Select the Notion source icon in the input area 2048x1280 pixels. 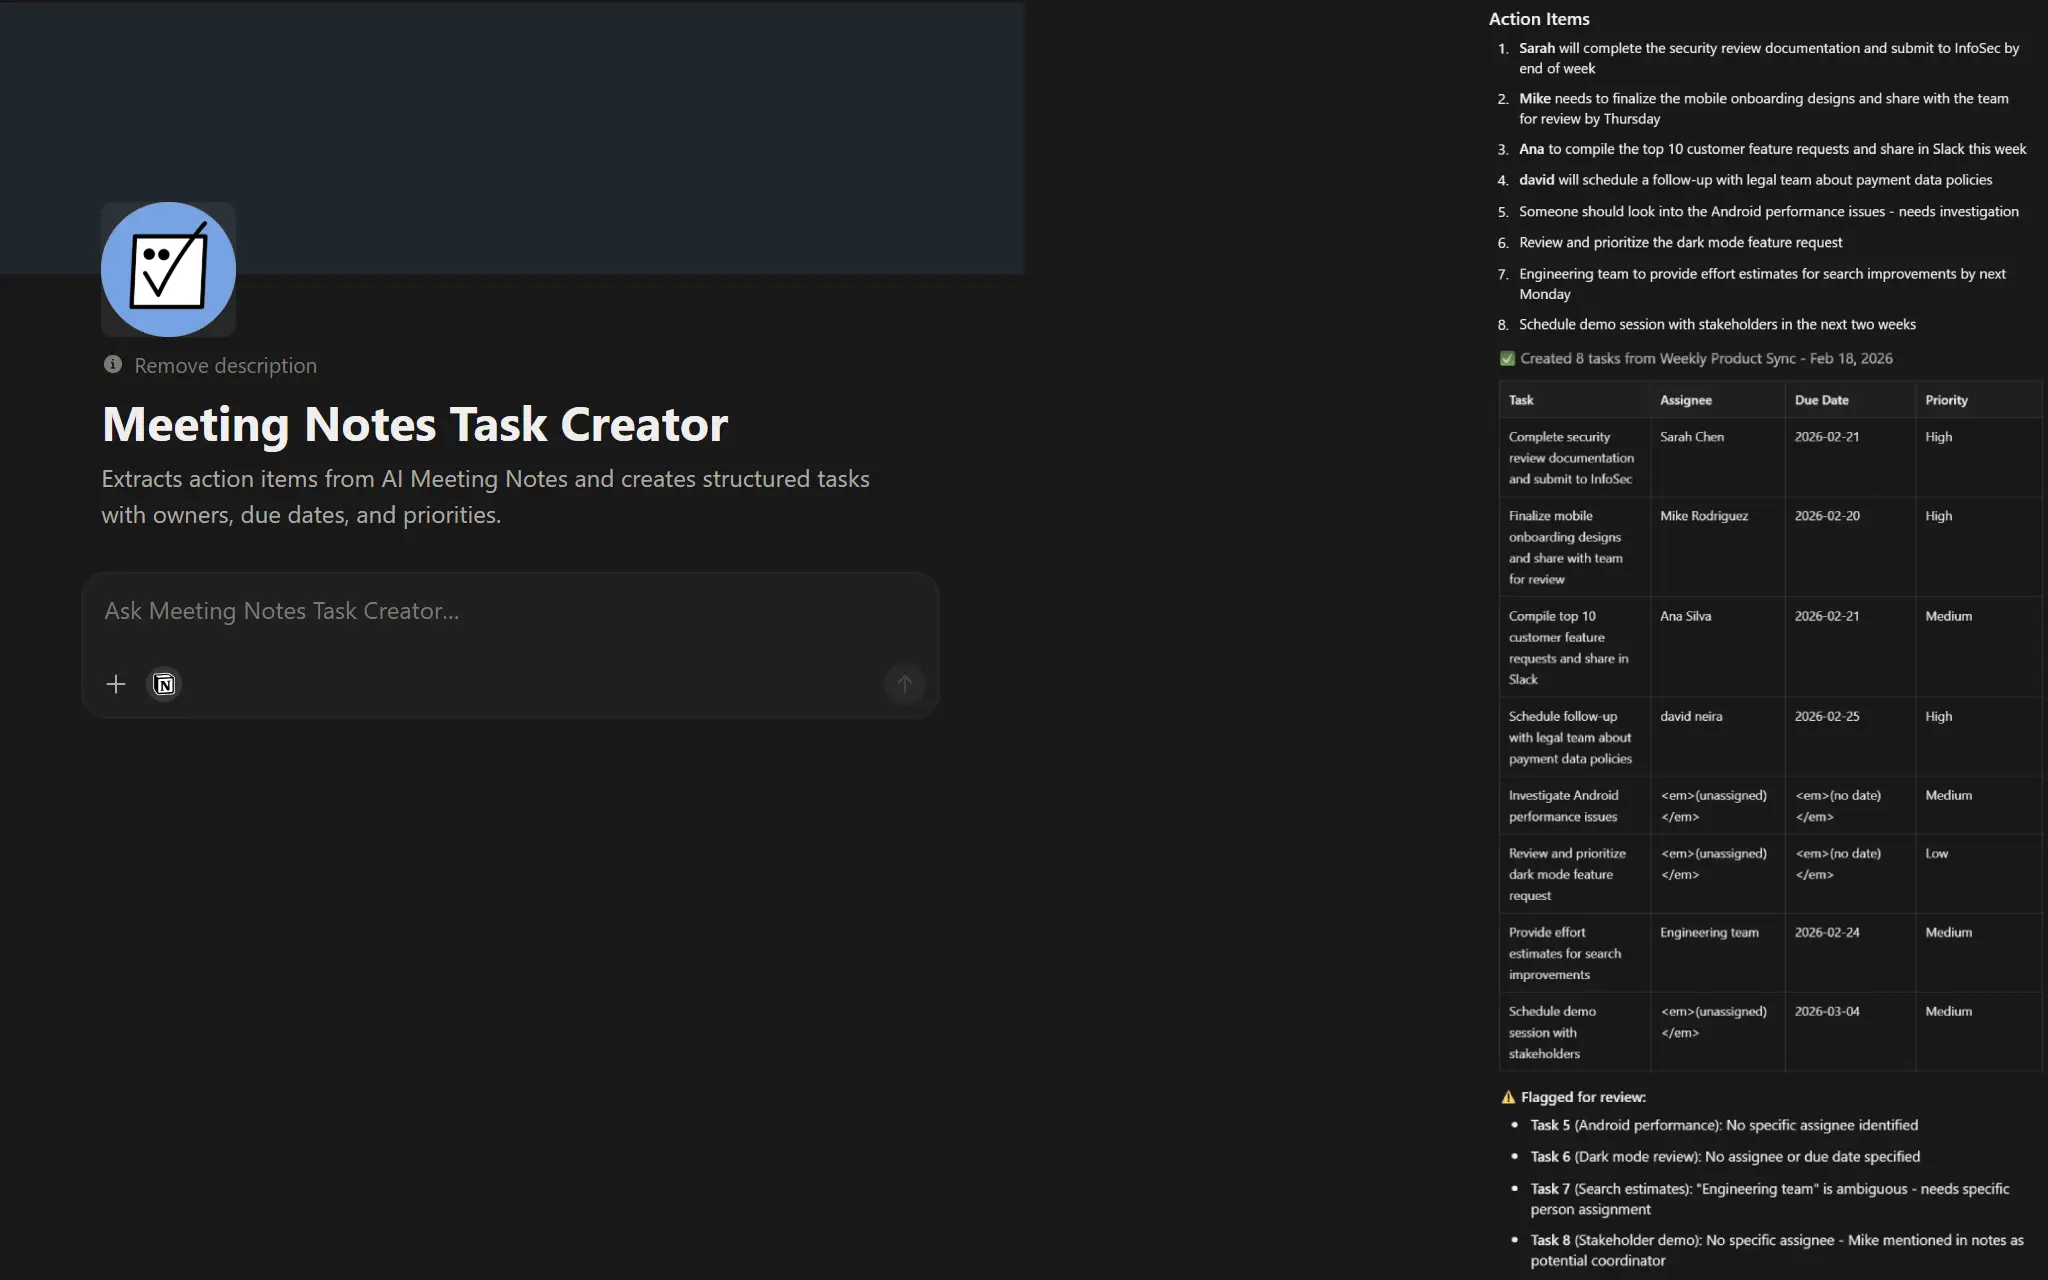[164, 684]
